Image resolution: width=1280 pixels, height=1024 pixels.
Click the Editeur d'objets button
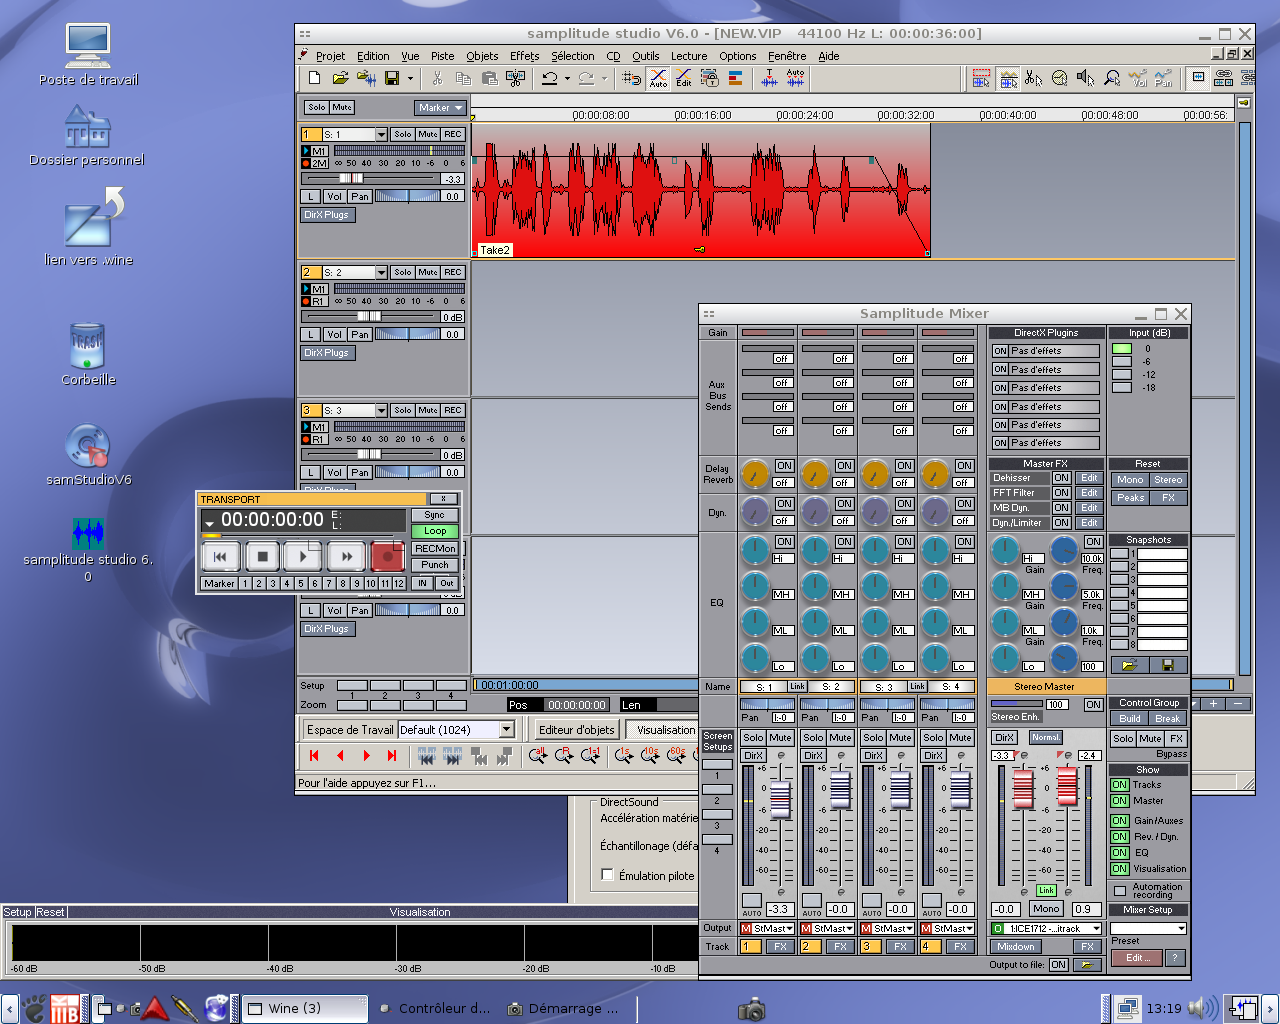click(x=576, y=730)
